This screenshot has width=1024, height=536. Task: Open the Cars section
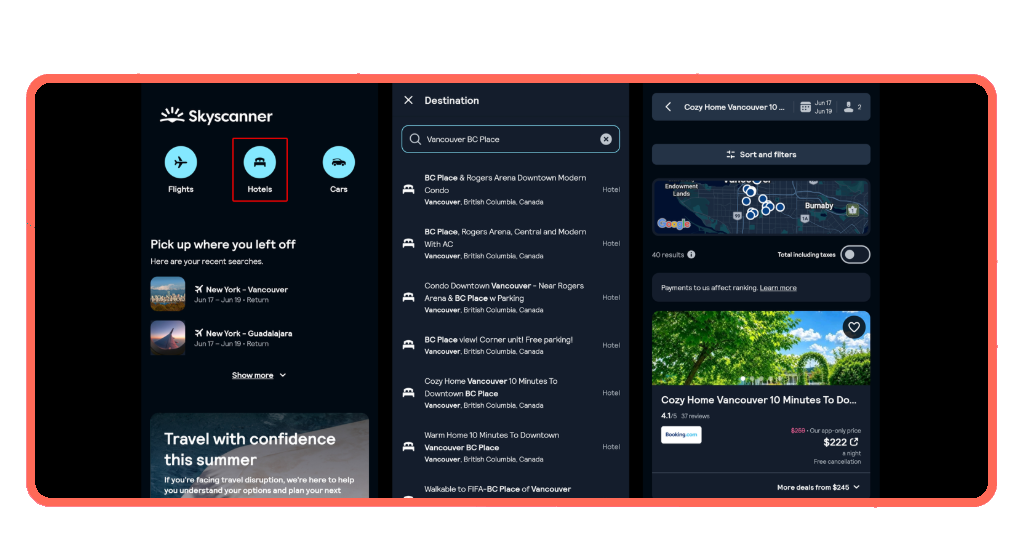tap(338, 170)
